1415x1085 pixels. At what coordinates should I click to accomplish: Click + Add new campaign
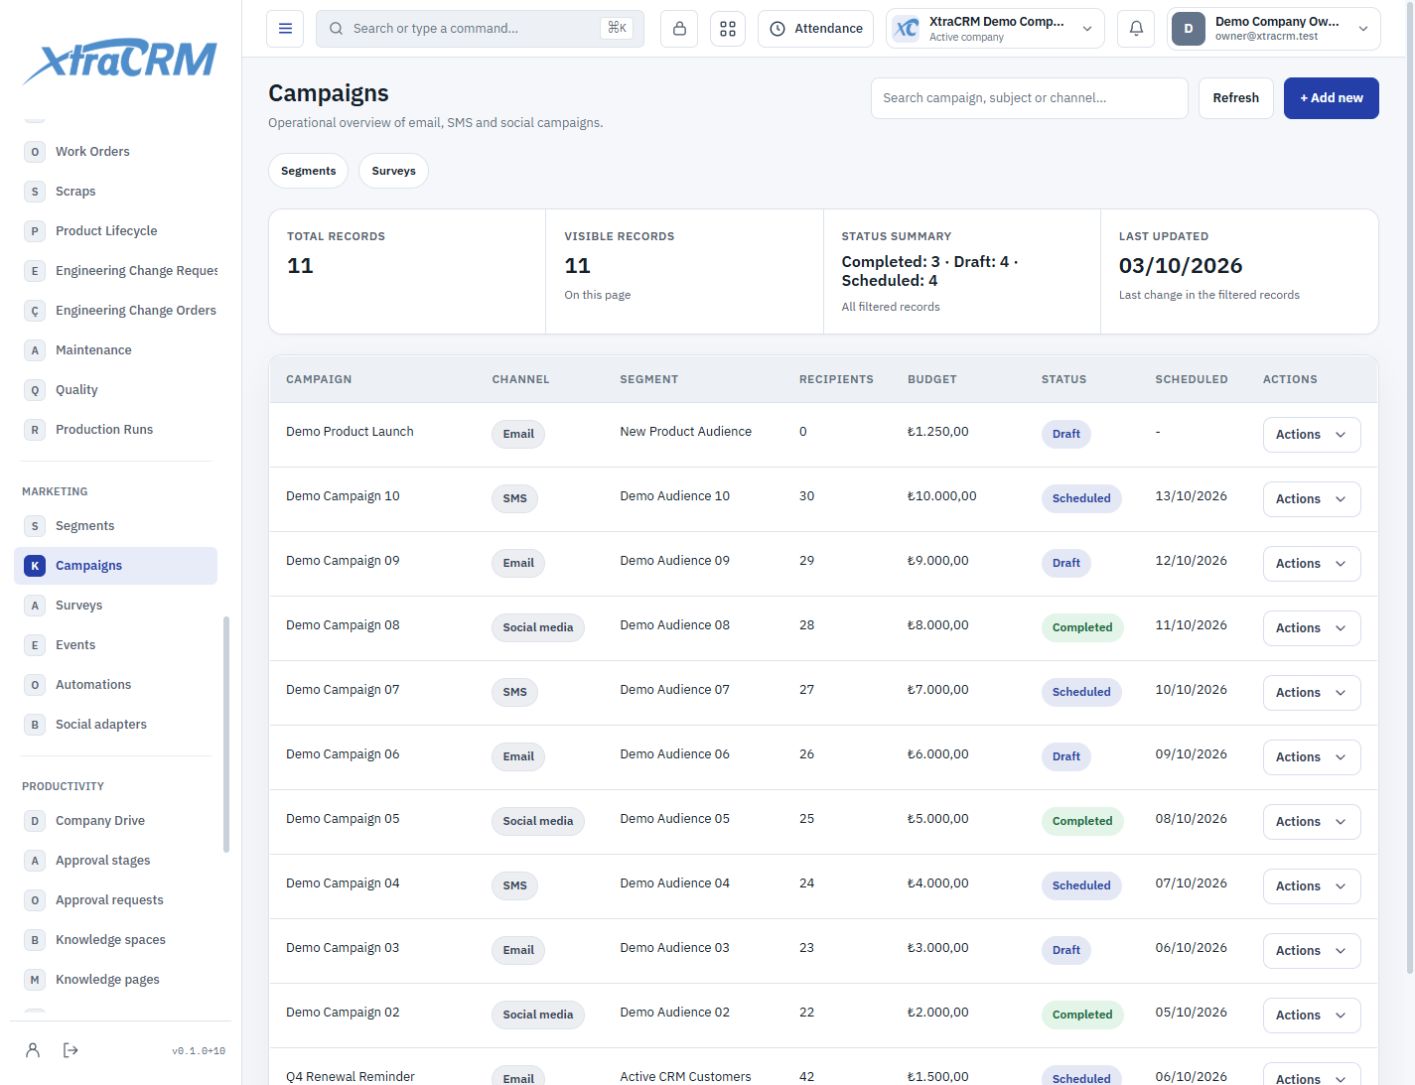tap(1331, 98)
